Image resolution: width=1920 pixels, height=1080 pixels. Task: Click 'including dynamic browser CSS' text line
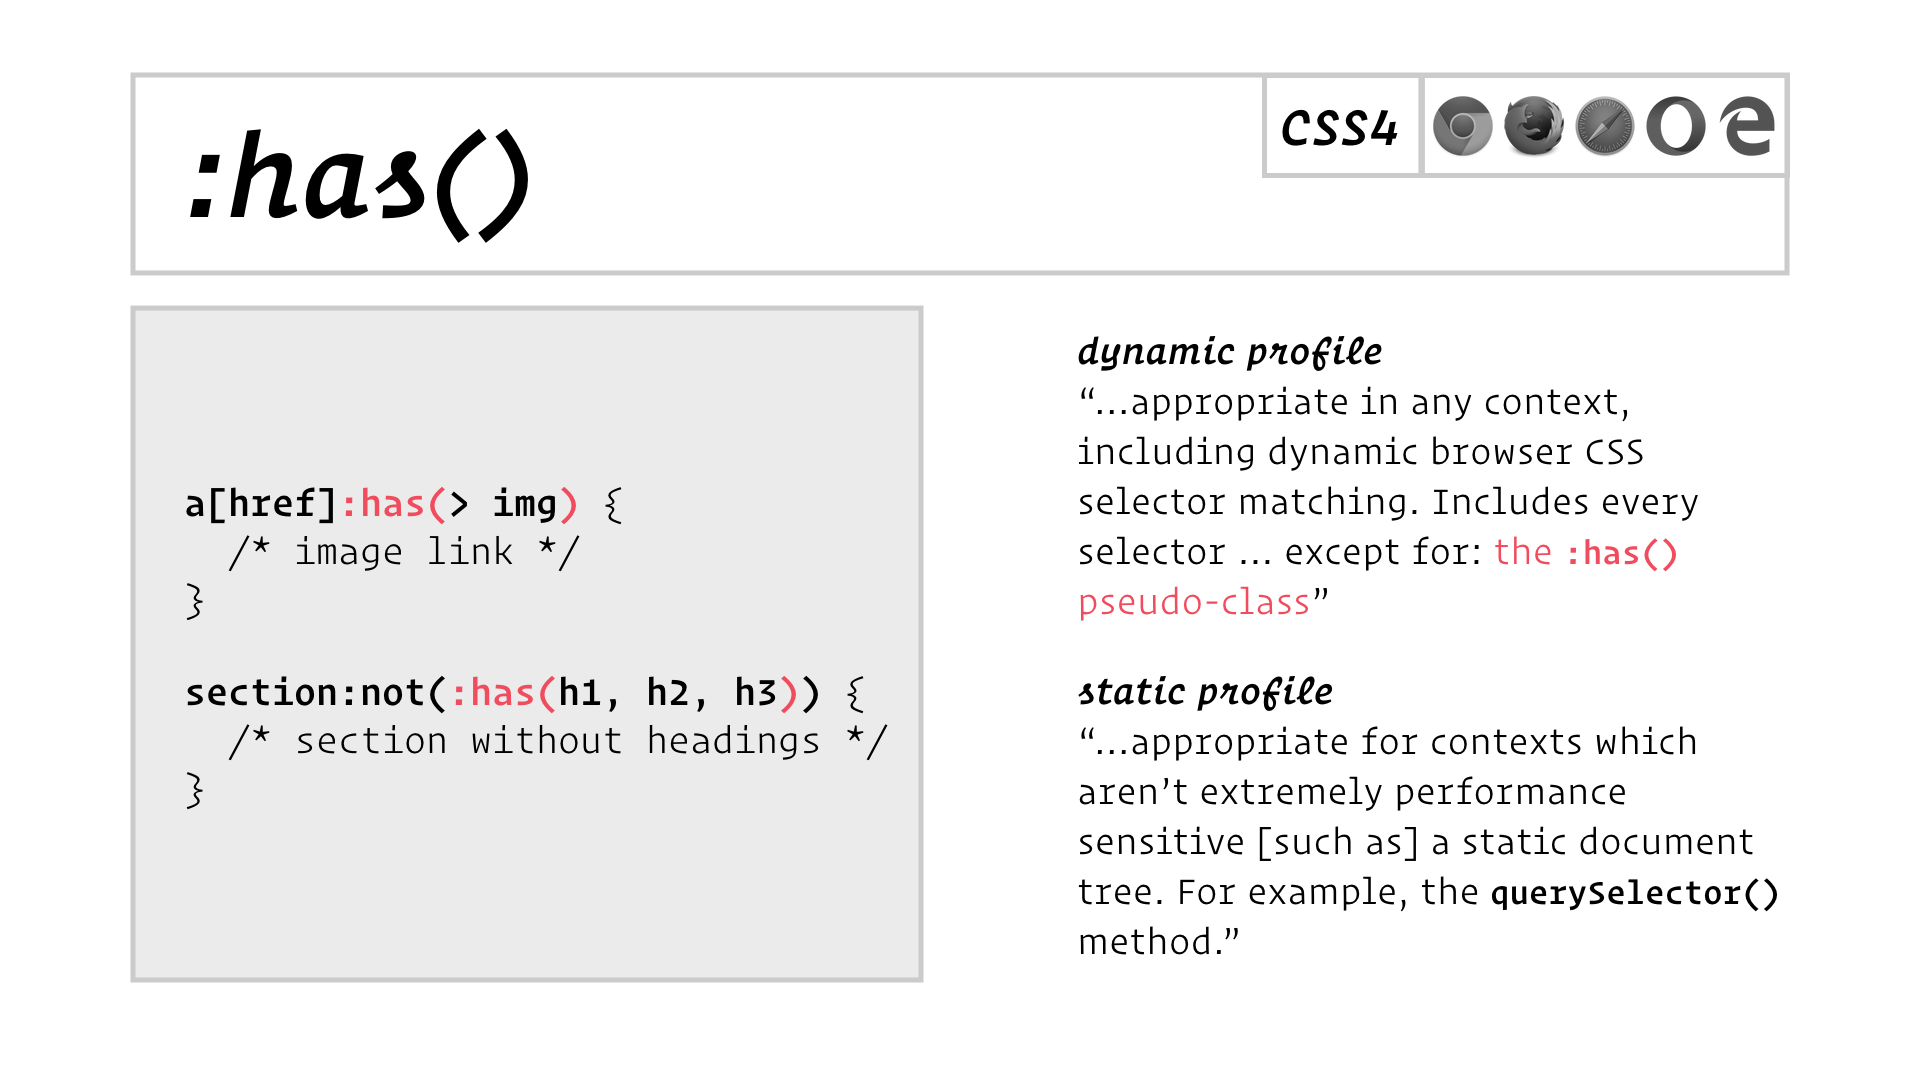pos(1360,452)
